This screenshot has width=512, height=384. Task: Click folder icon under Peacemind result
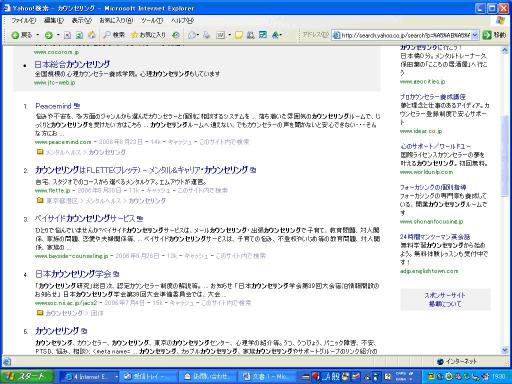tap(40, 152)
